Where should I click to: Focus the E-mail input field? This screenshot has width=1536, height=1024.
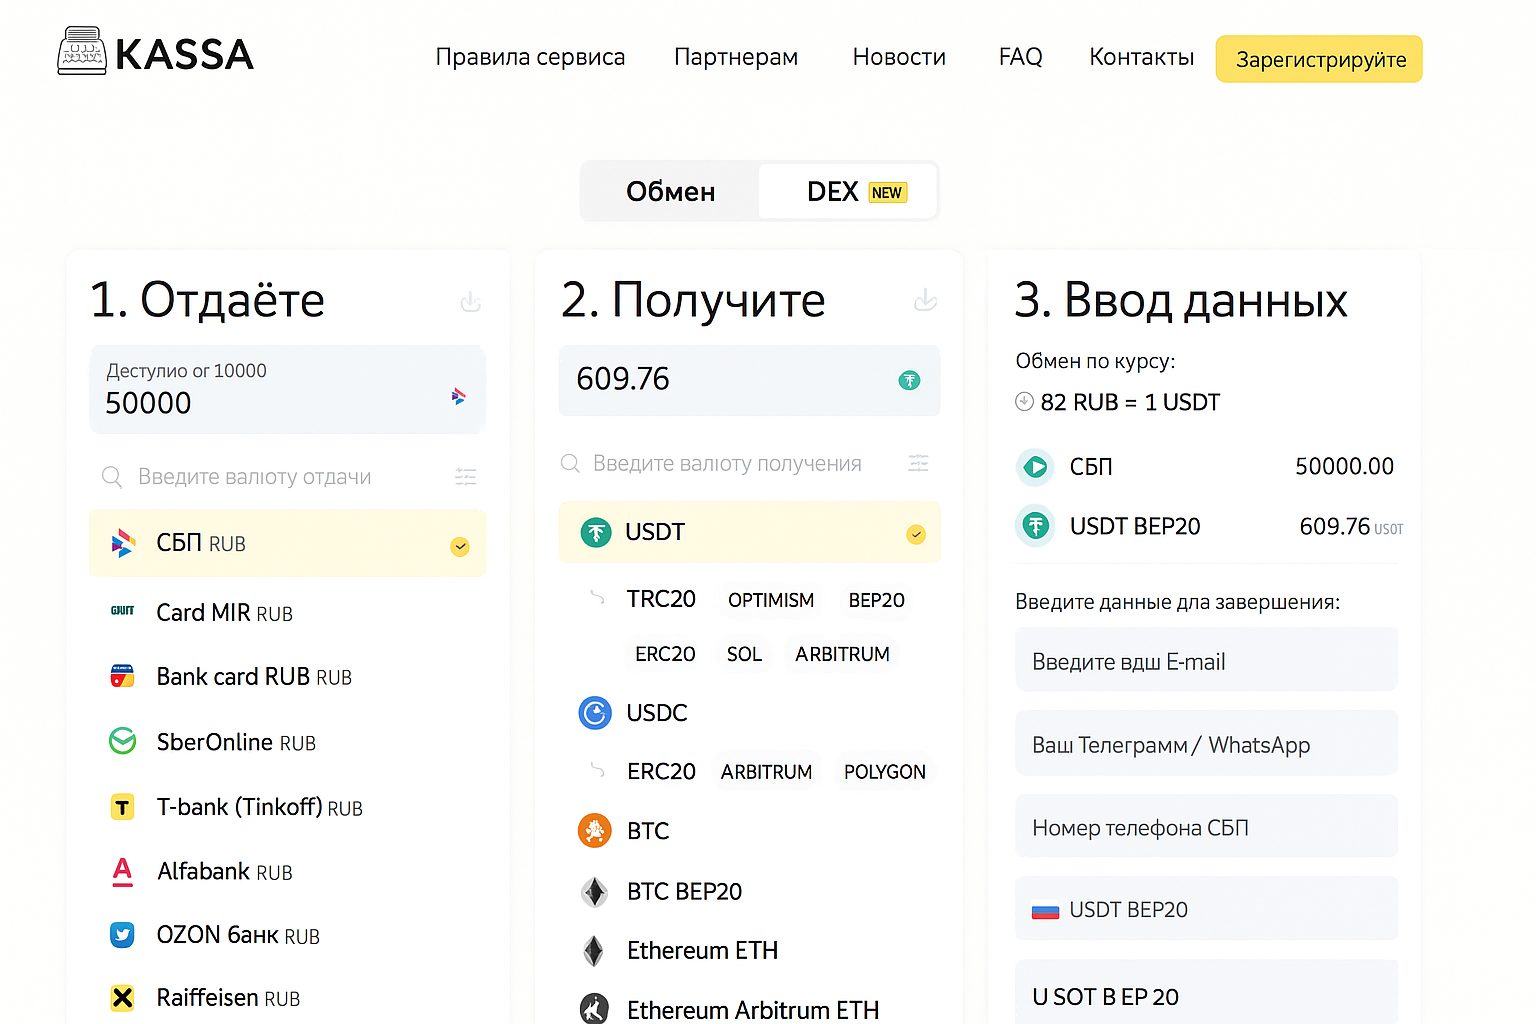(x=1206, y=661)
